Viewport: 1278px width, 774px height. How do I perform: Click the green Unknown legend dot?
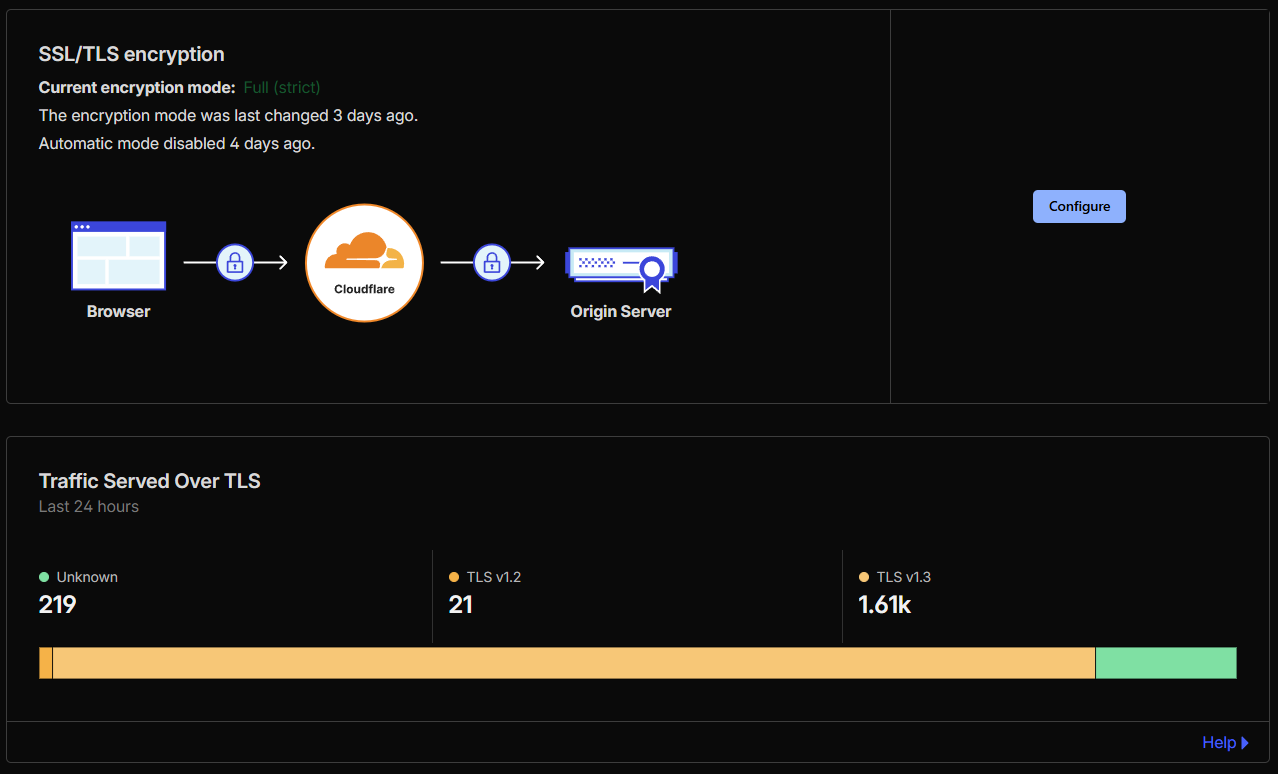[44, 577]
